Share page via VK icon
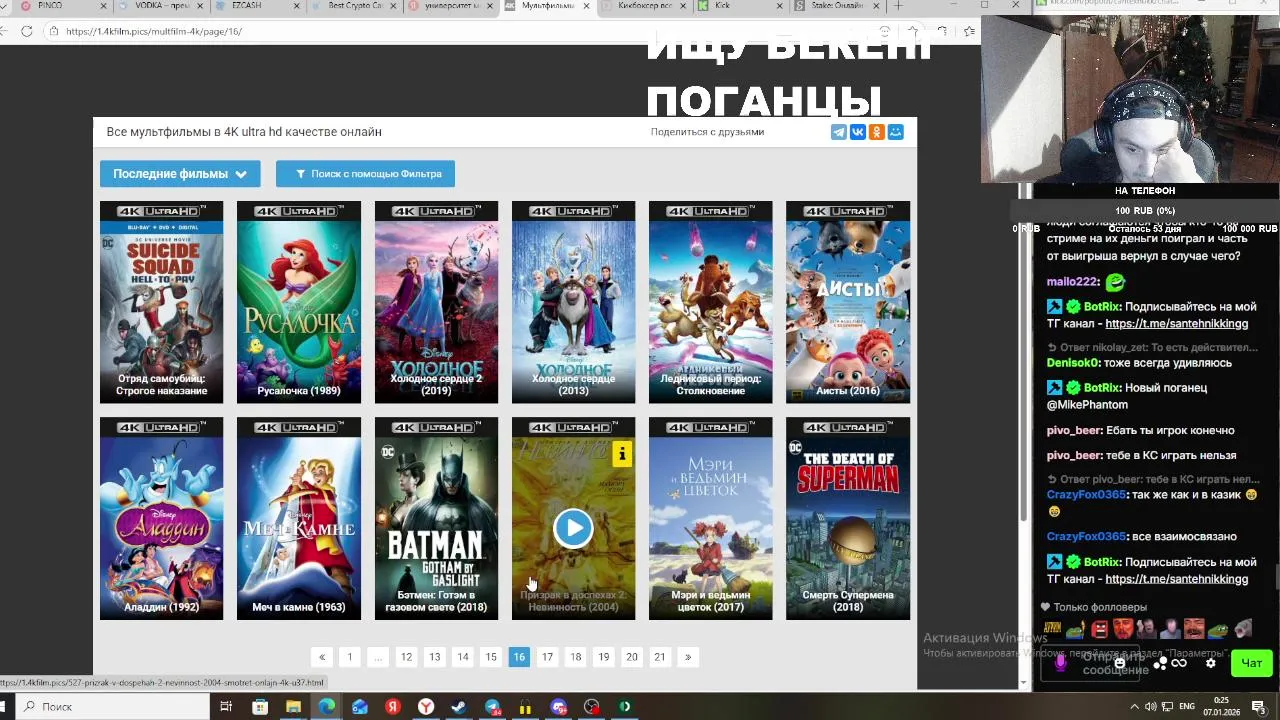The image size is (1280, 720). click(x=857, y=132)
